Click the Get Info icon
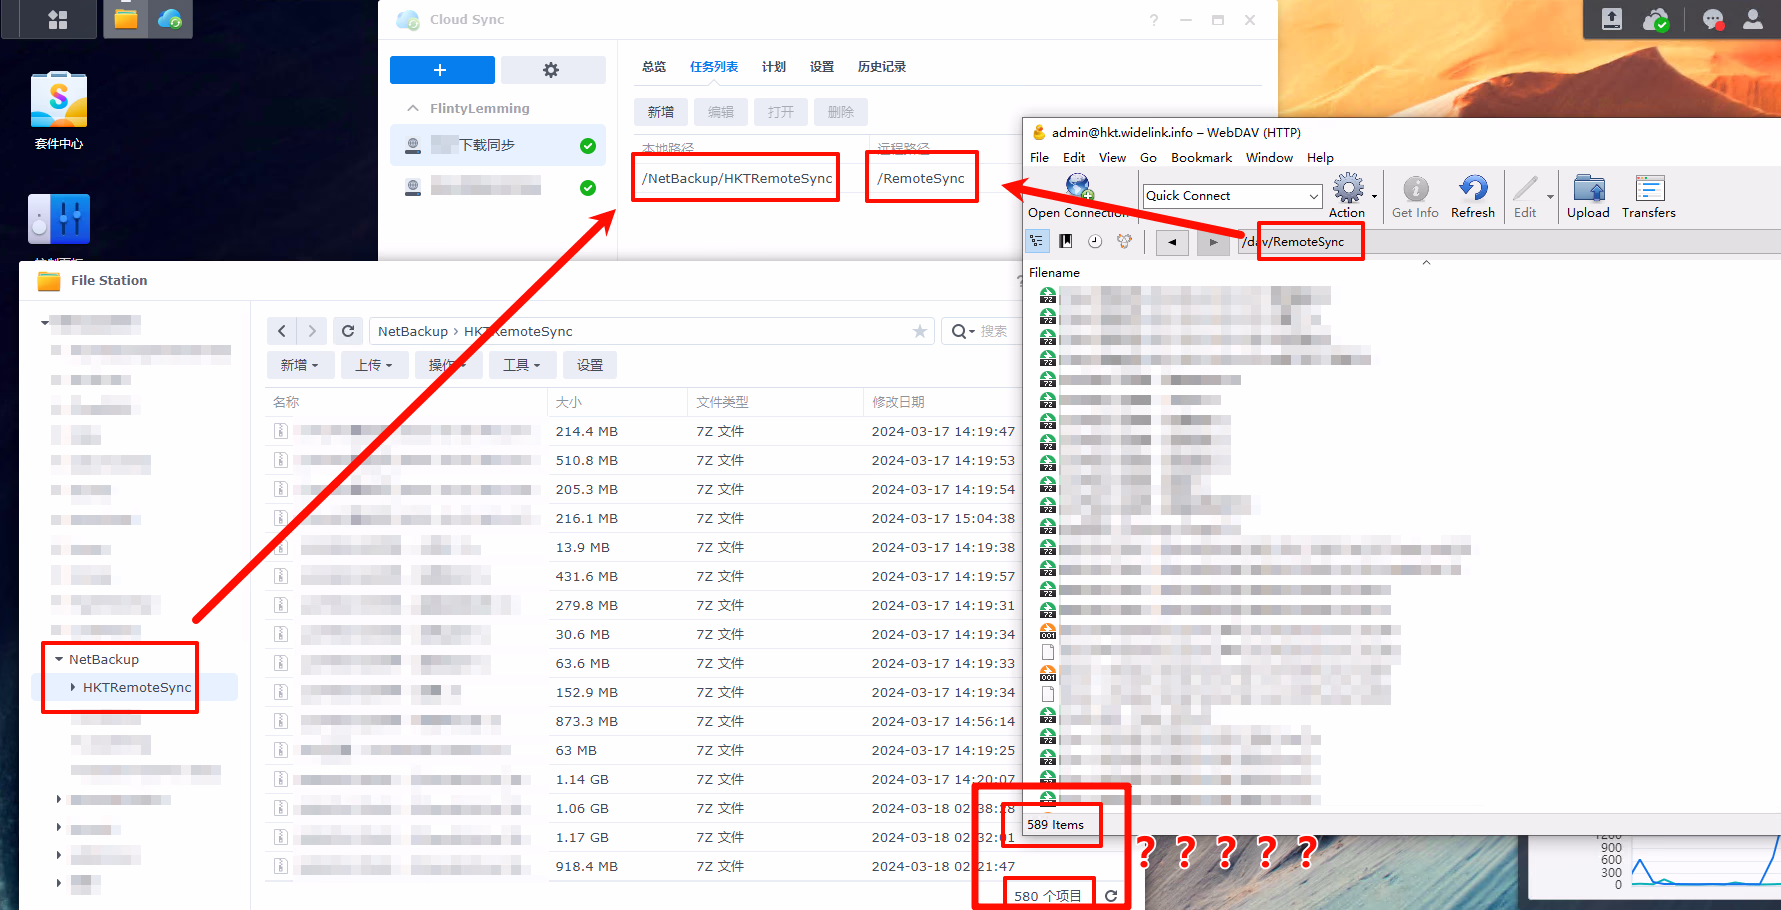 (1415, 189)
